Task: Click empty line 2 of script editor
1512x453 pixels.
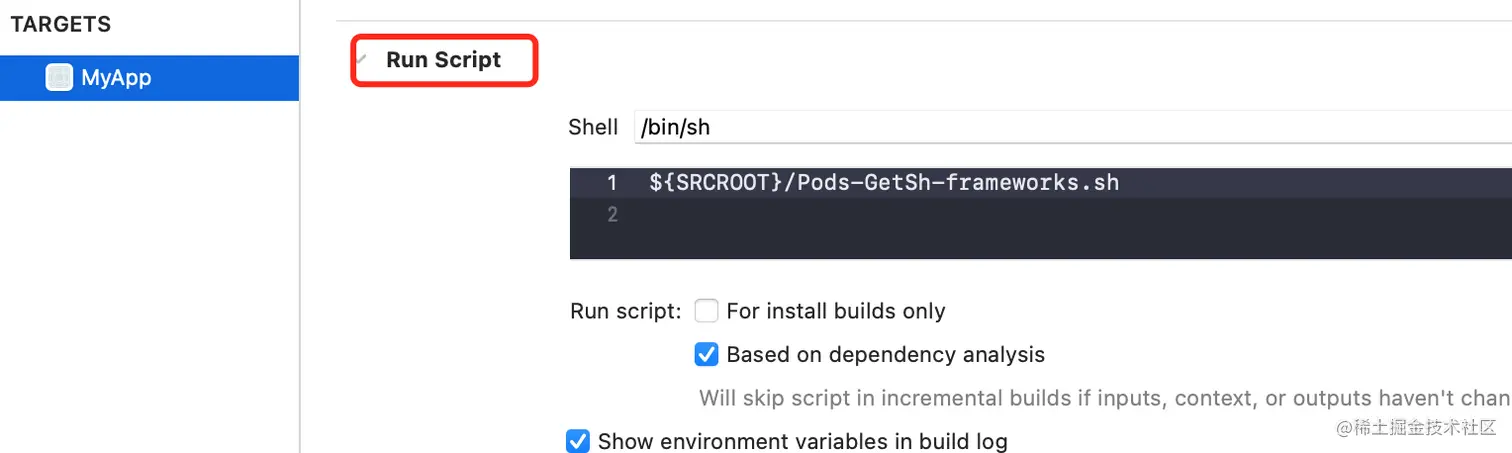Action: [x=900, y=214]
